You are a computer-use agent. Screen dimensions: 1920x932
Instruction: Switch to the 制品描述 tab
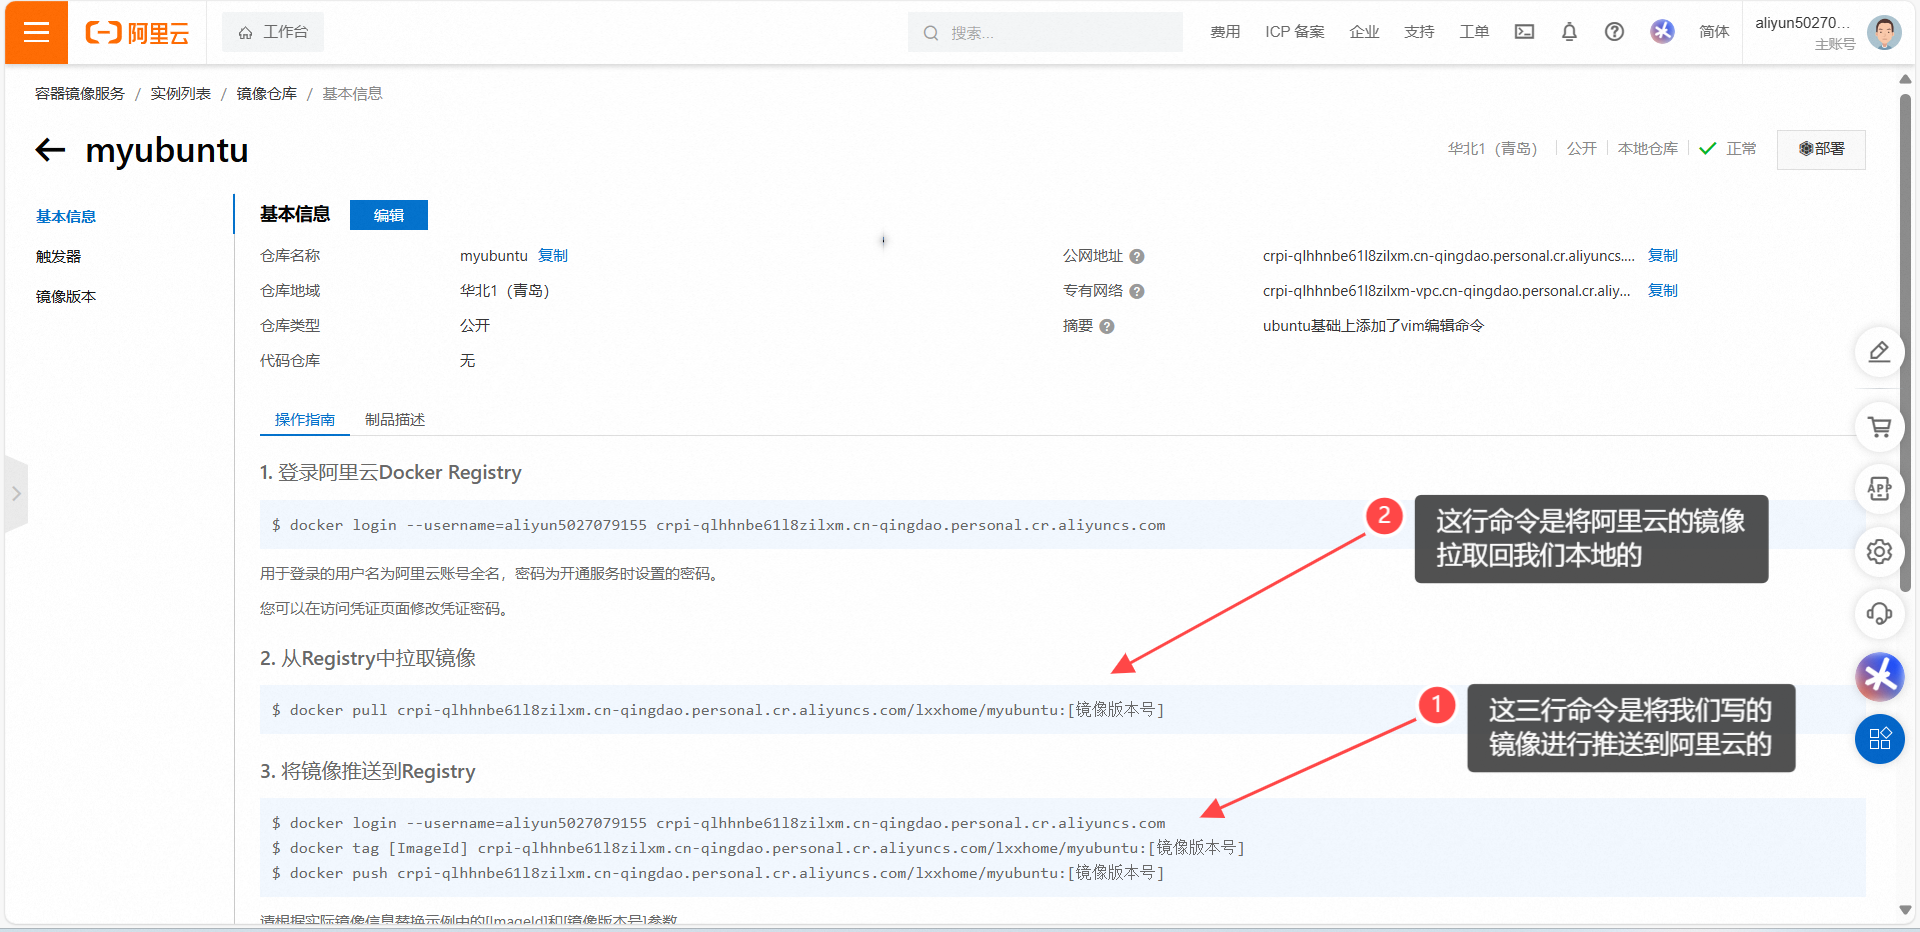click(x=395, y=419)
